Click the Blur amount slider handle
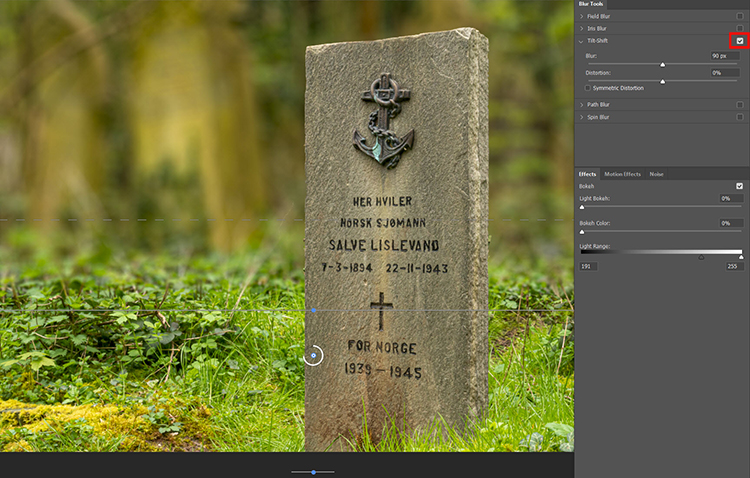This screenshot has height=478, width=750. (x=662, y=64)
